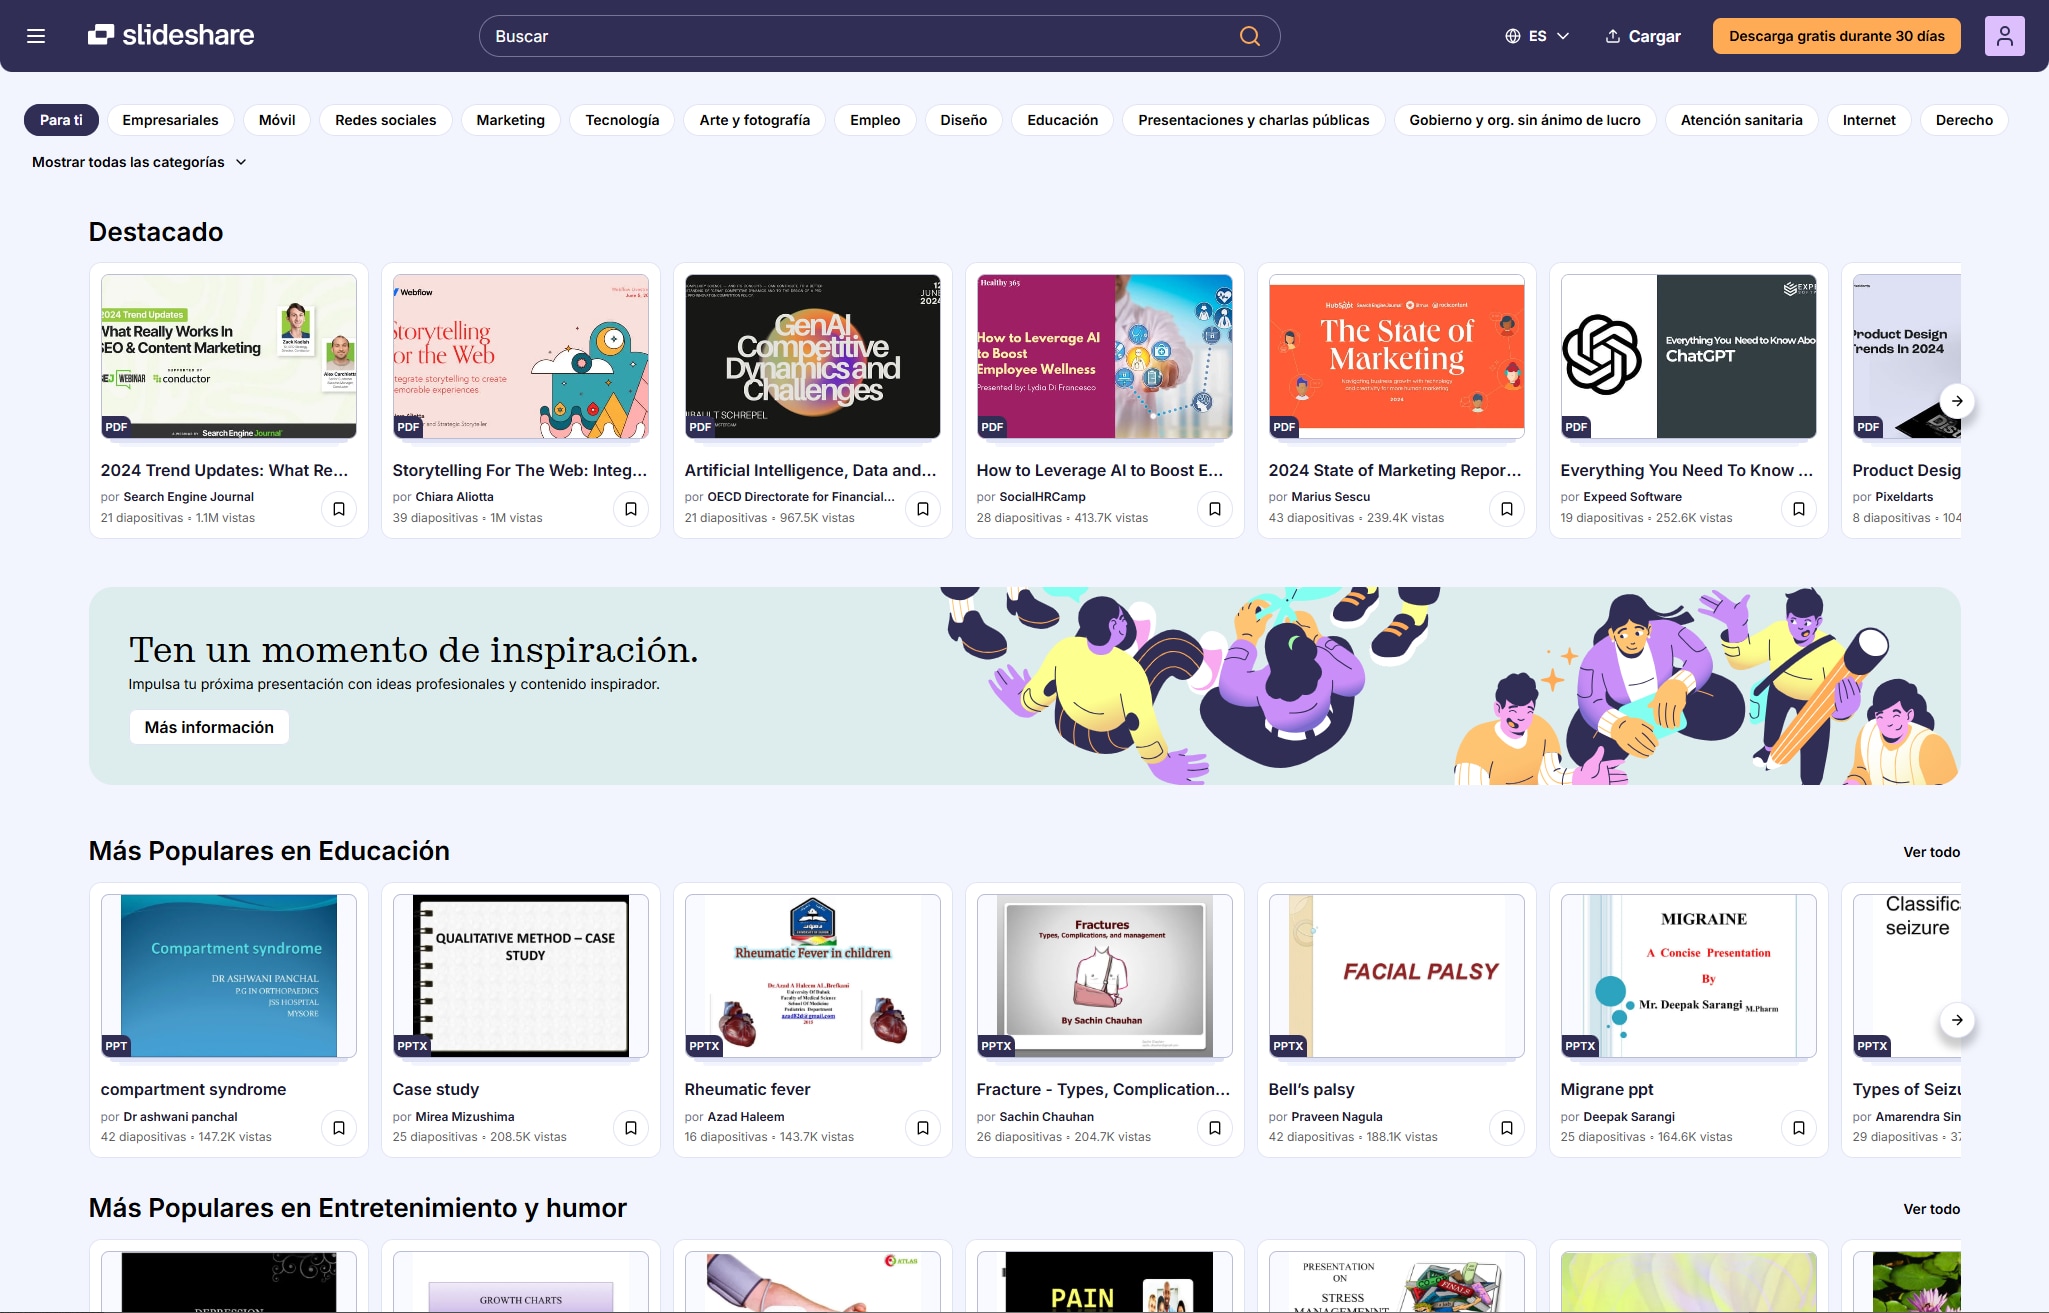Save the Artificial Intelligence, Data presentation

point(923,508)
